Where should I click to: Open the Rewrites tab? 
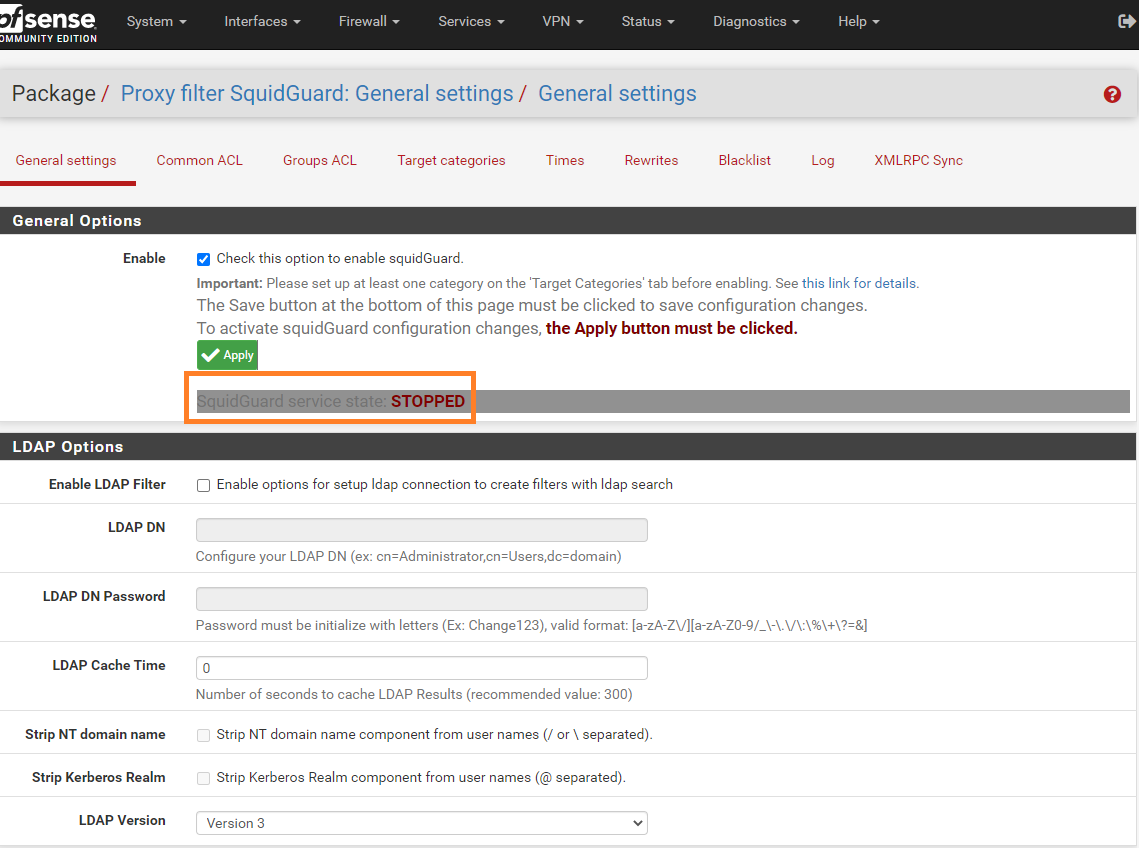[x=651, y=161]
